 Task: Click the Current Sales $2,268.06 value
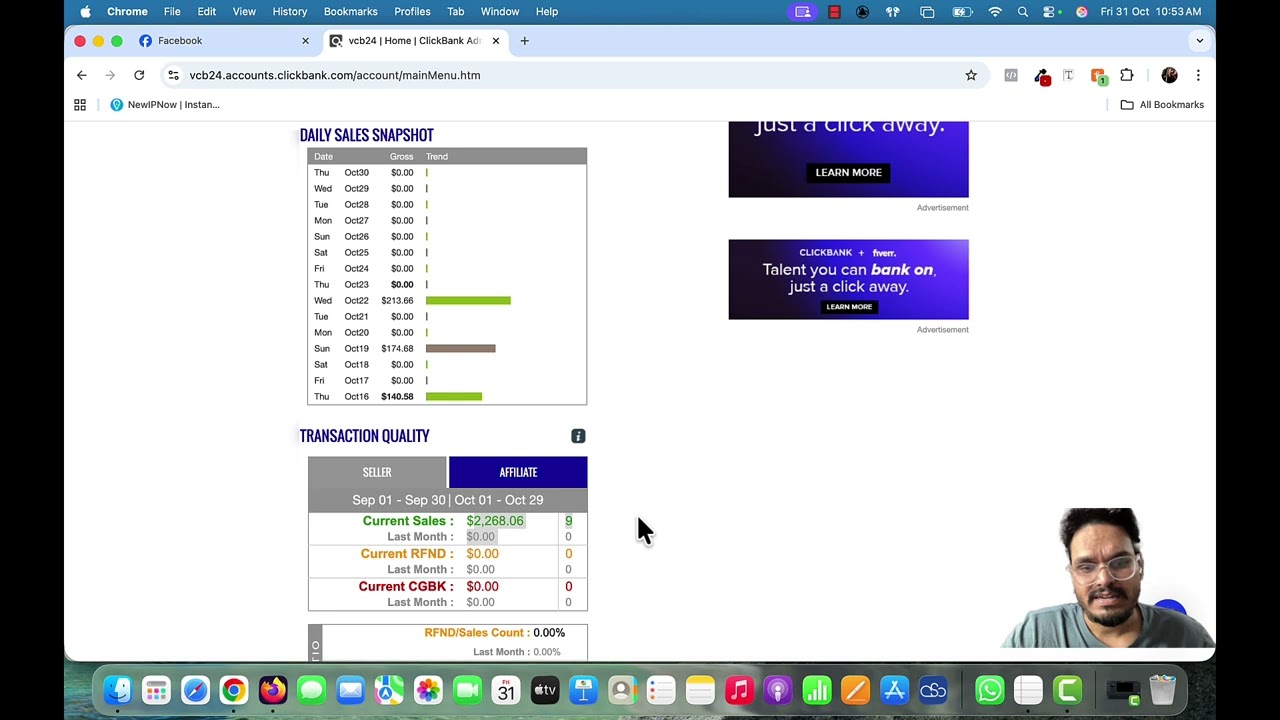495,521
